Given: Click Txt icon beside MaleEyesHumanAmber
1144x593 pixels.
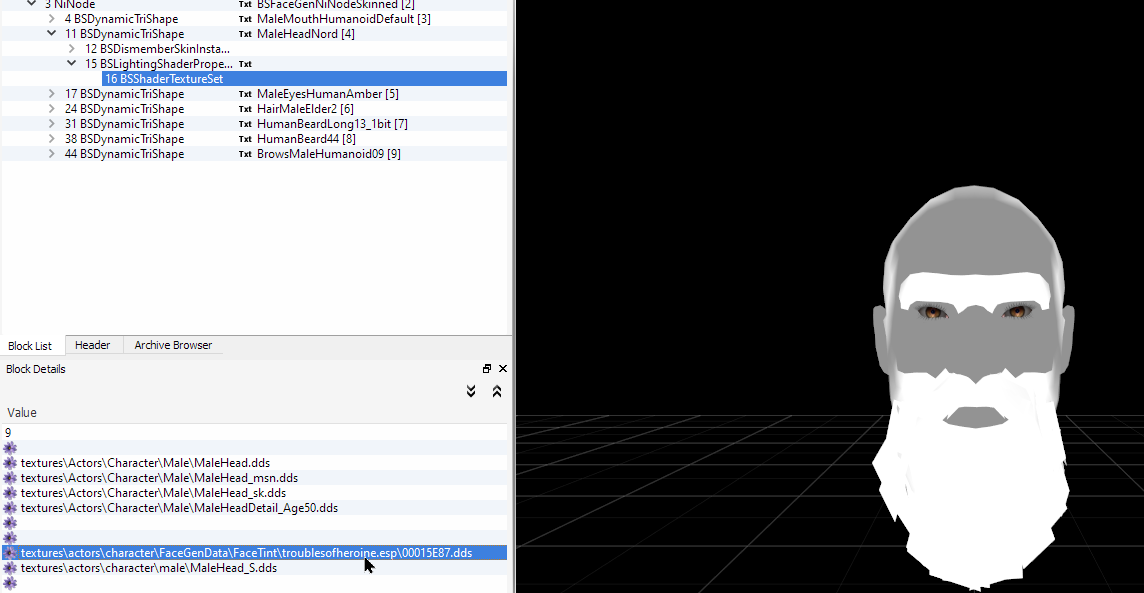Looking at the screenshot, I should click(245, 94).
